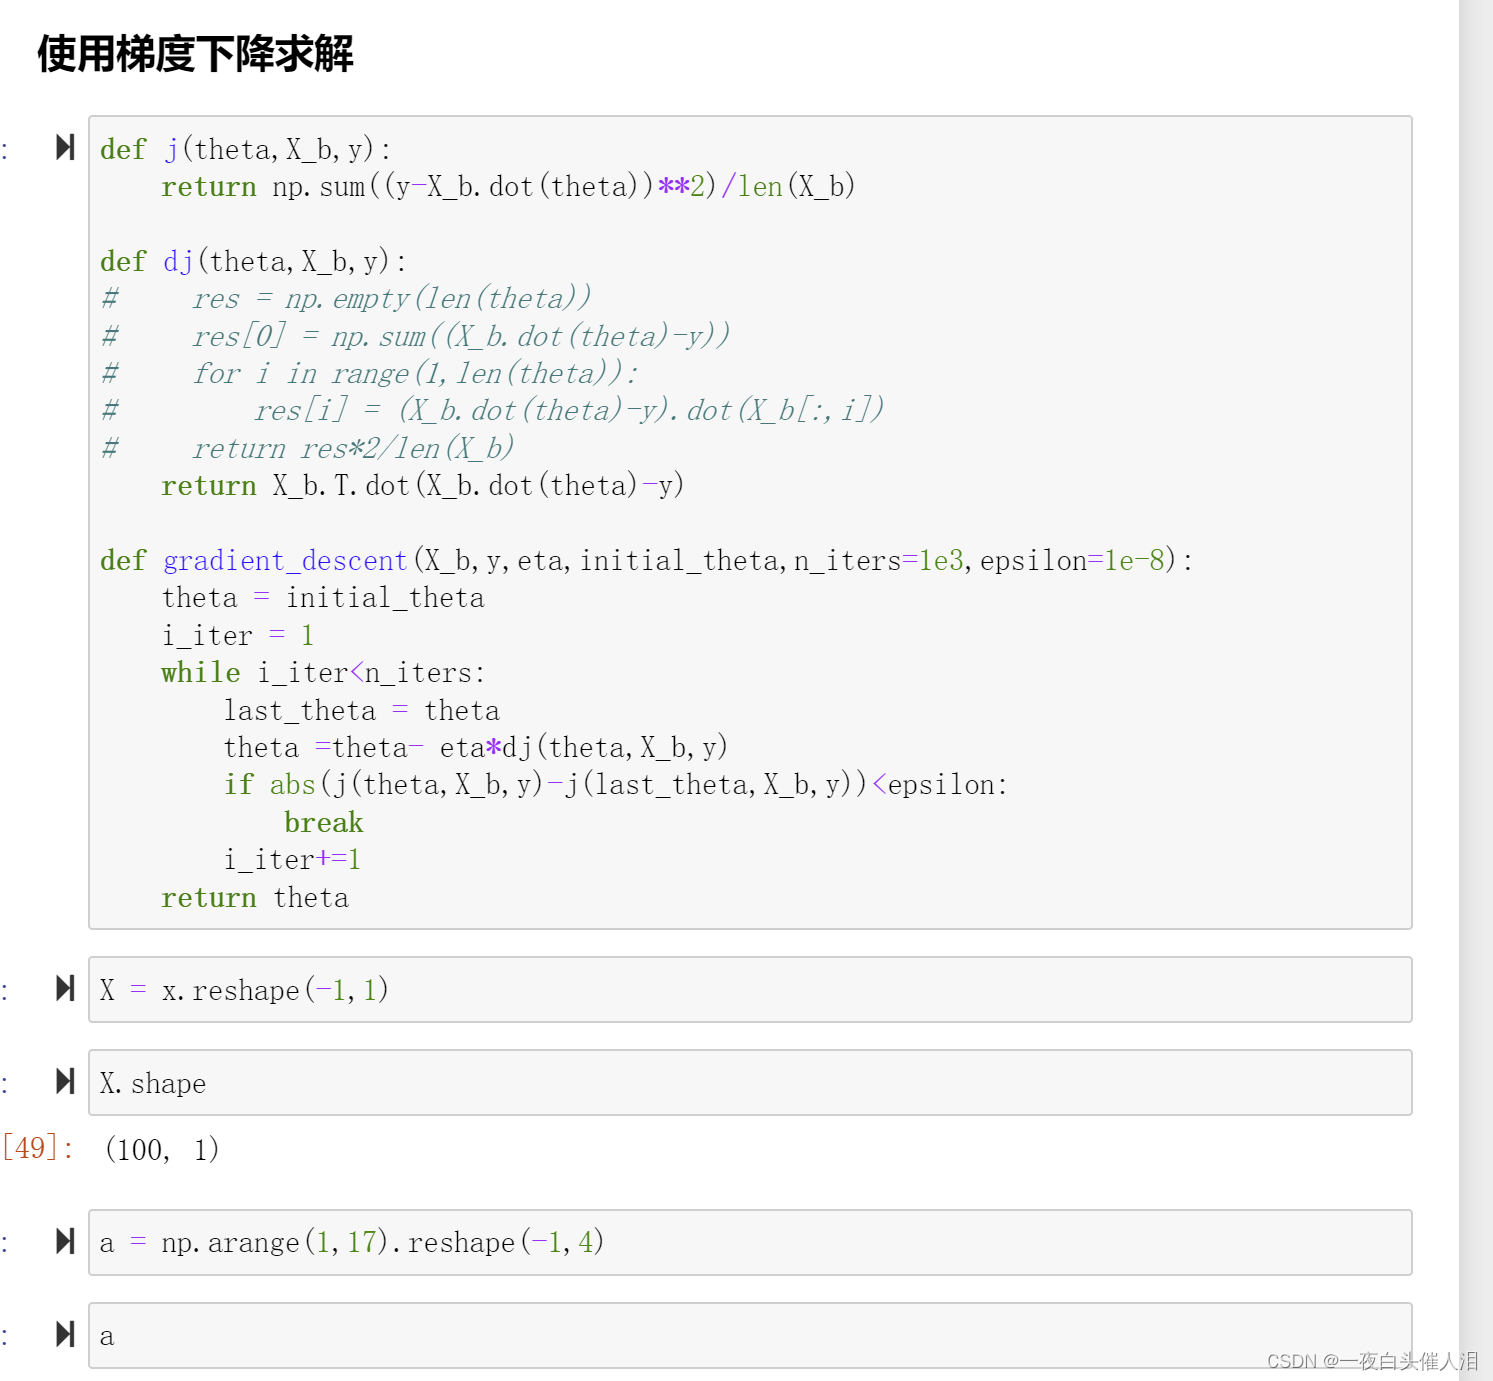
Task: Click the commented 'res[0] = np.sum' line
Action: [x=415, y=337]
